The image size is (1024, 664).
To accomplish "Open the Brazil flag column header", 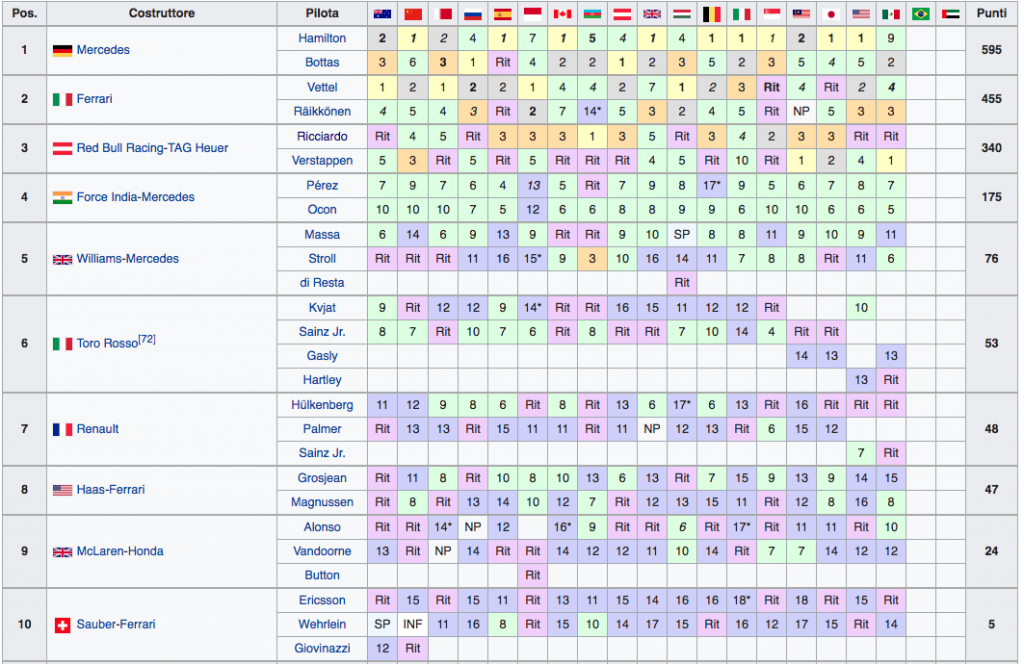I will pos(921,14).
